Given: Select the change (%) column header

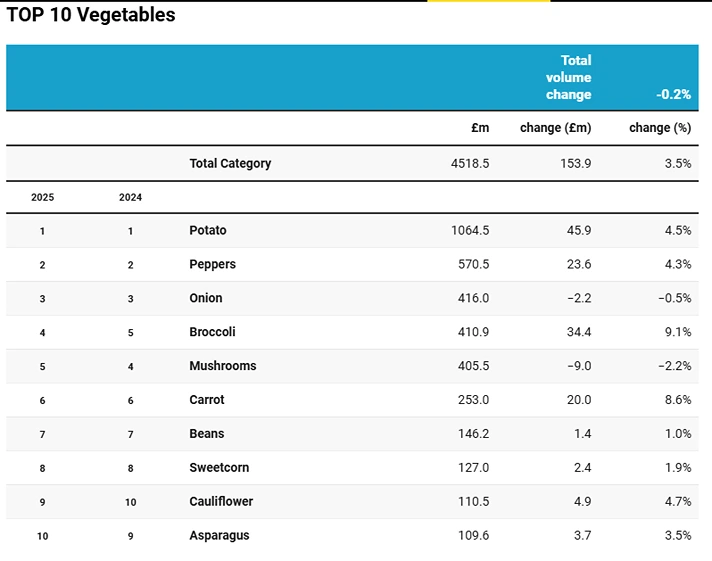Looking at the screenshot, I should click(659, 128).
